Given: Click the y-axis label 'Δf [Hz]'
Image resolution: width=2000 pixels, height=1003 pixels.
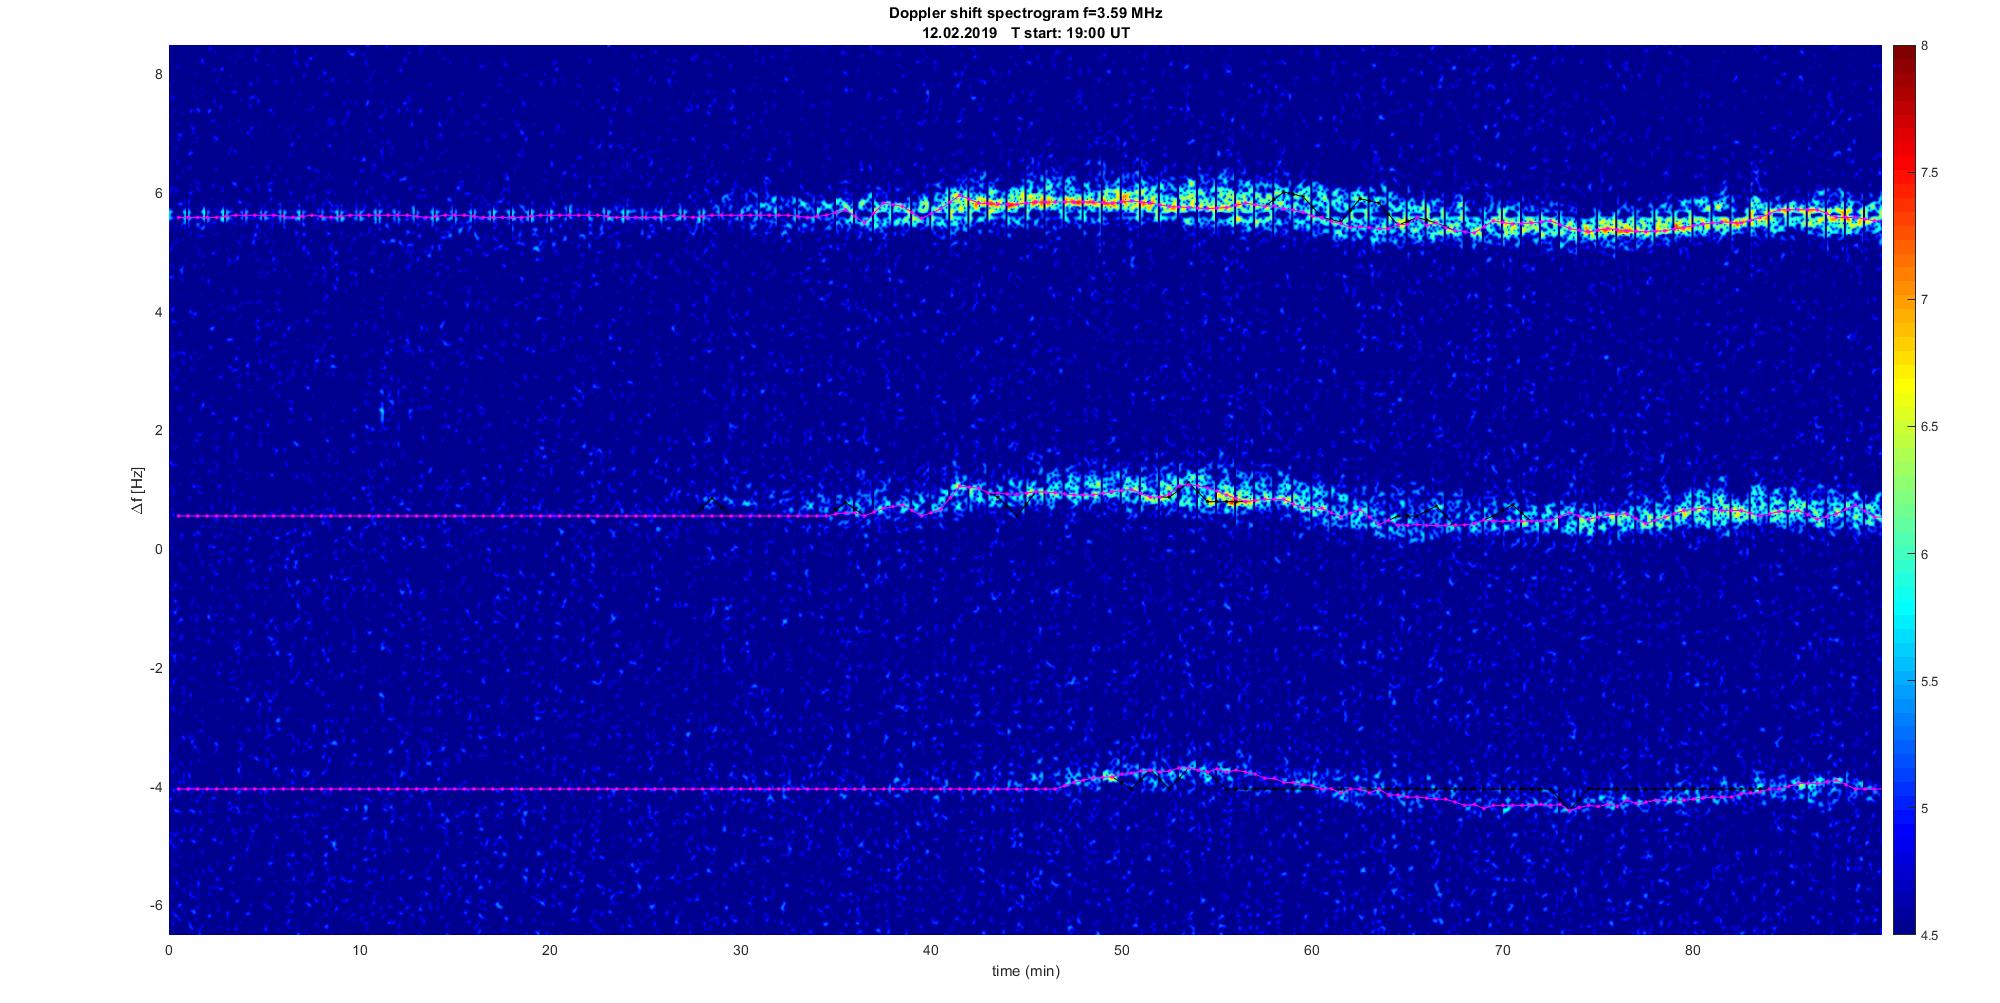Looking at the screenshot, I should click(138, 490).
